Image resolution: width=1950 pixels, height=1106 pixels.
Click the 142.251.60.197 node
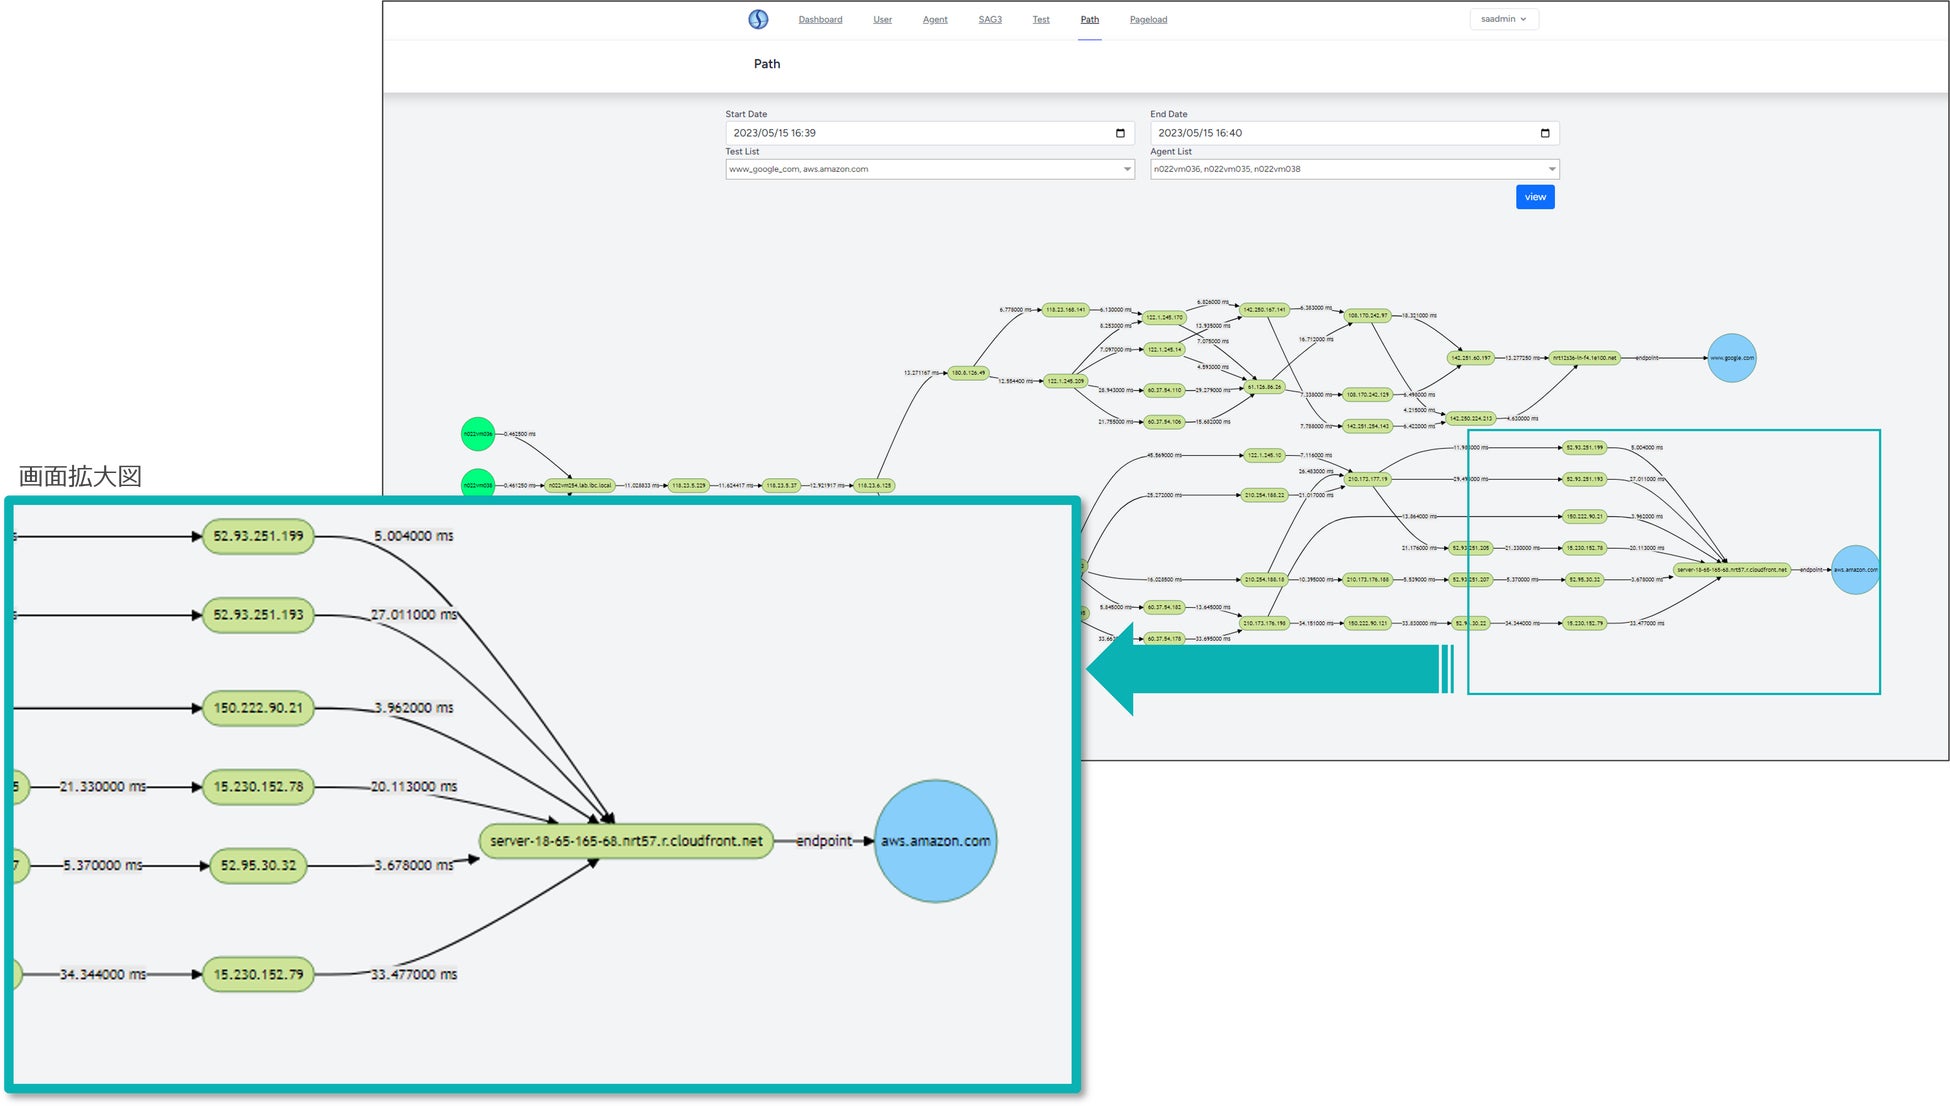[x=1470, y=358]
